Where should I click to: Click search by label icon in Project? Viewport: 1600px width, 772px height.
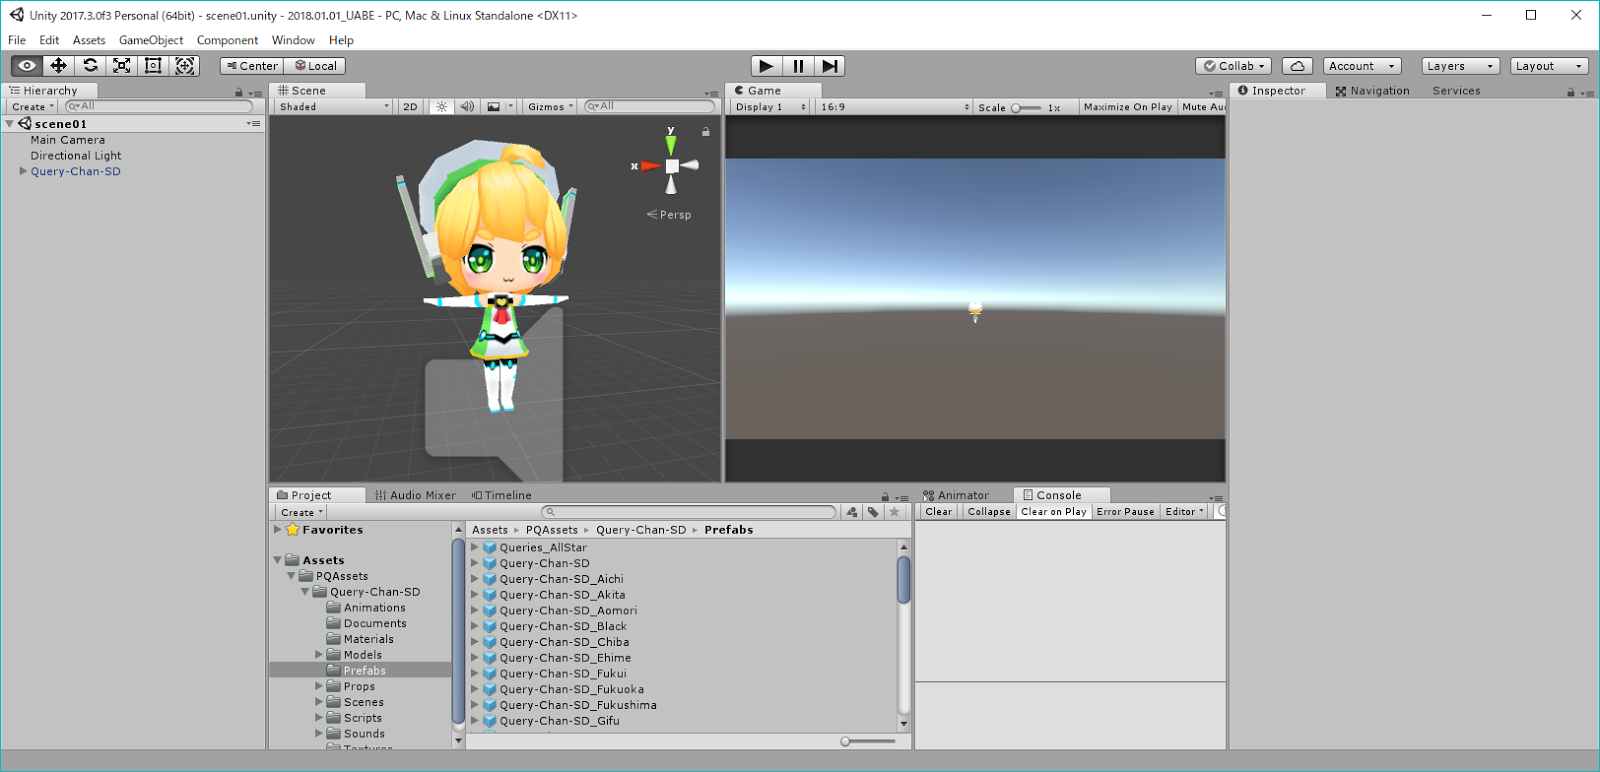pyautogui.click(x=873, y=512)
